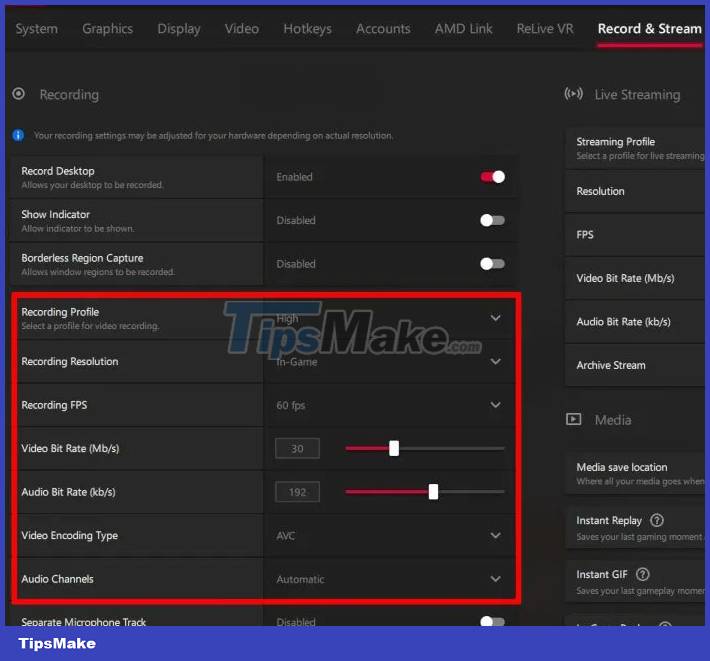Click the Instant GIF label
Viewport: 710px width, 661px height.
602,574
